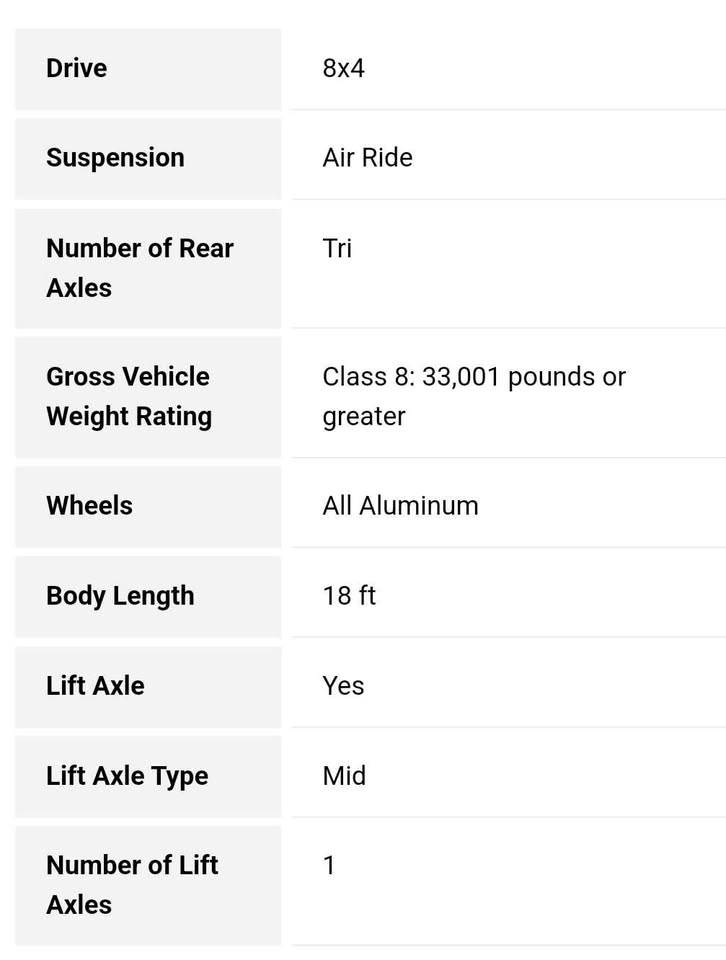Select the 18 ft body length value
This screenshot has height=960, width=726.
[x=349, y=595]
